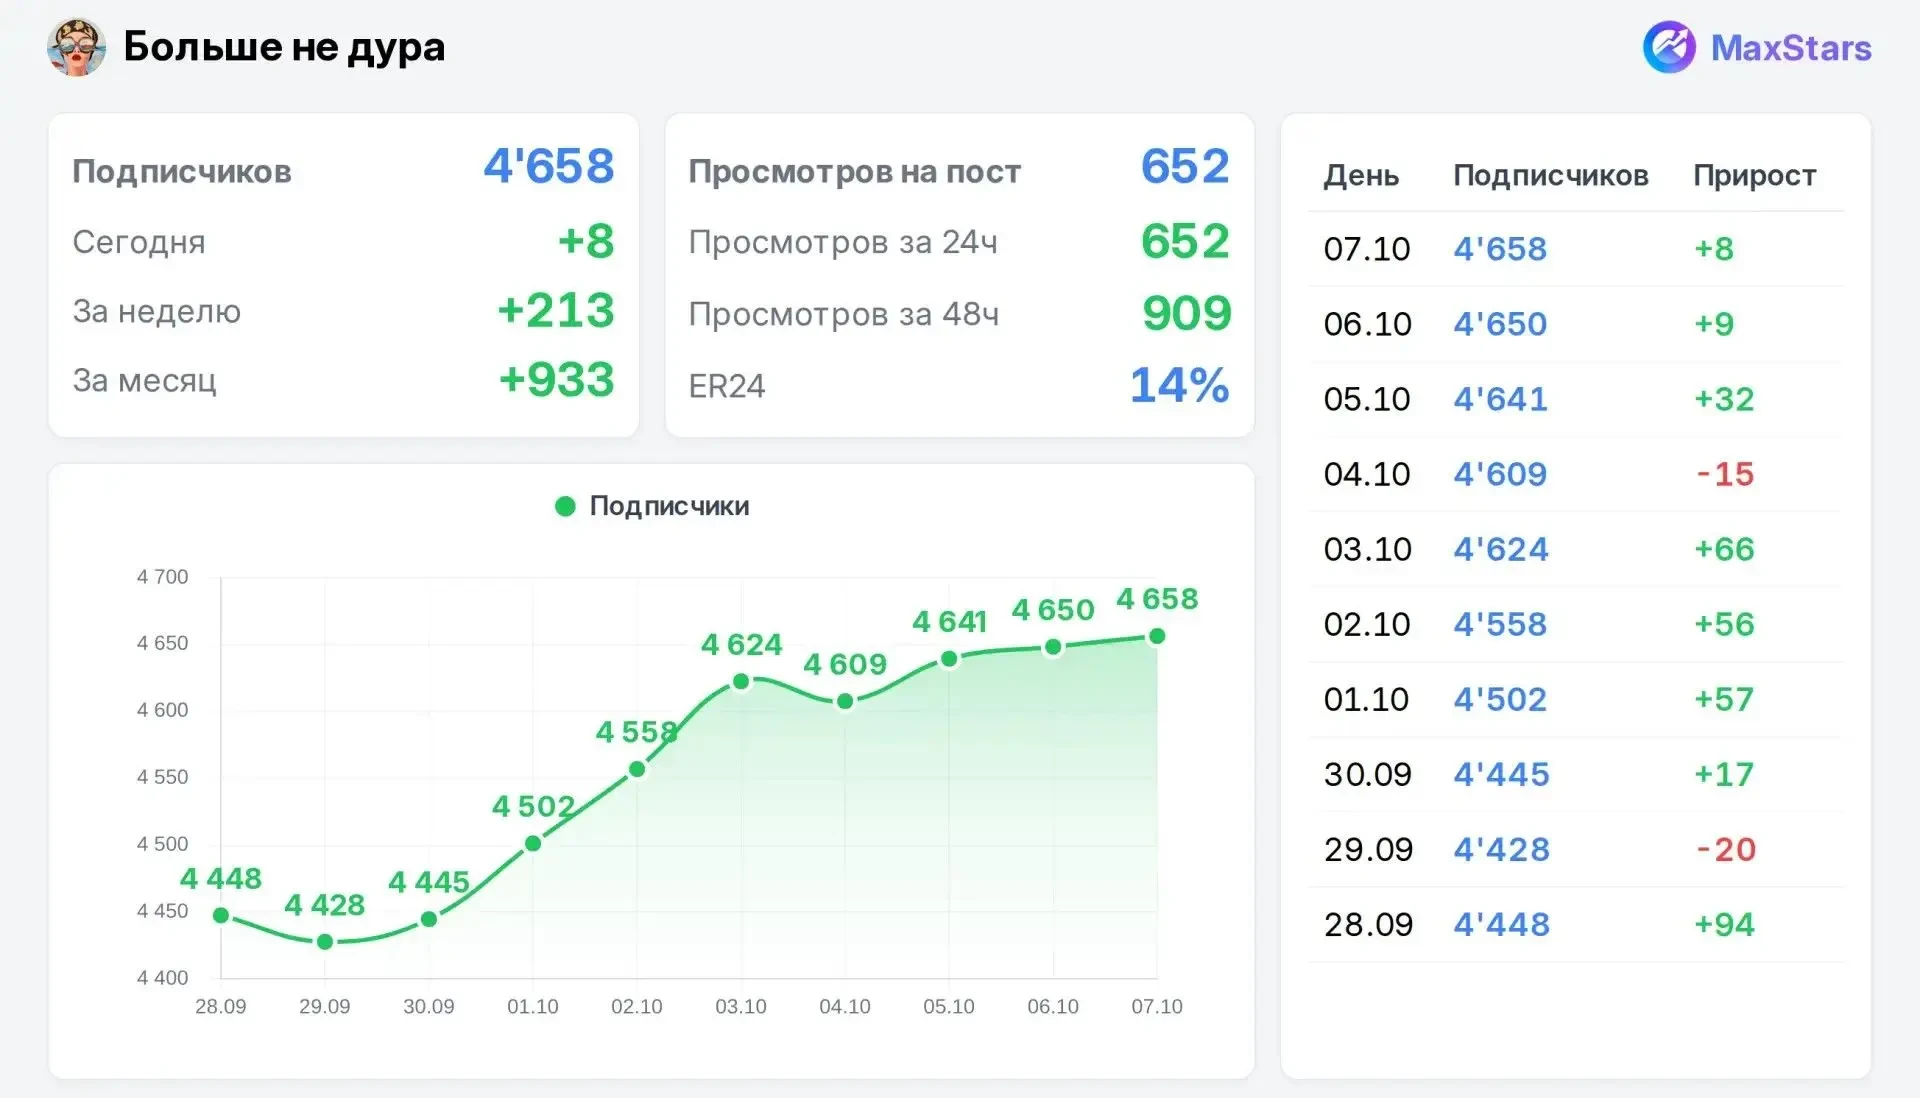
Task: Click the table subscriber count 4'558
Action: (x=1500, y=623)
